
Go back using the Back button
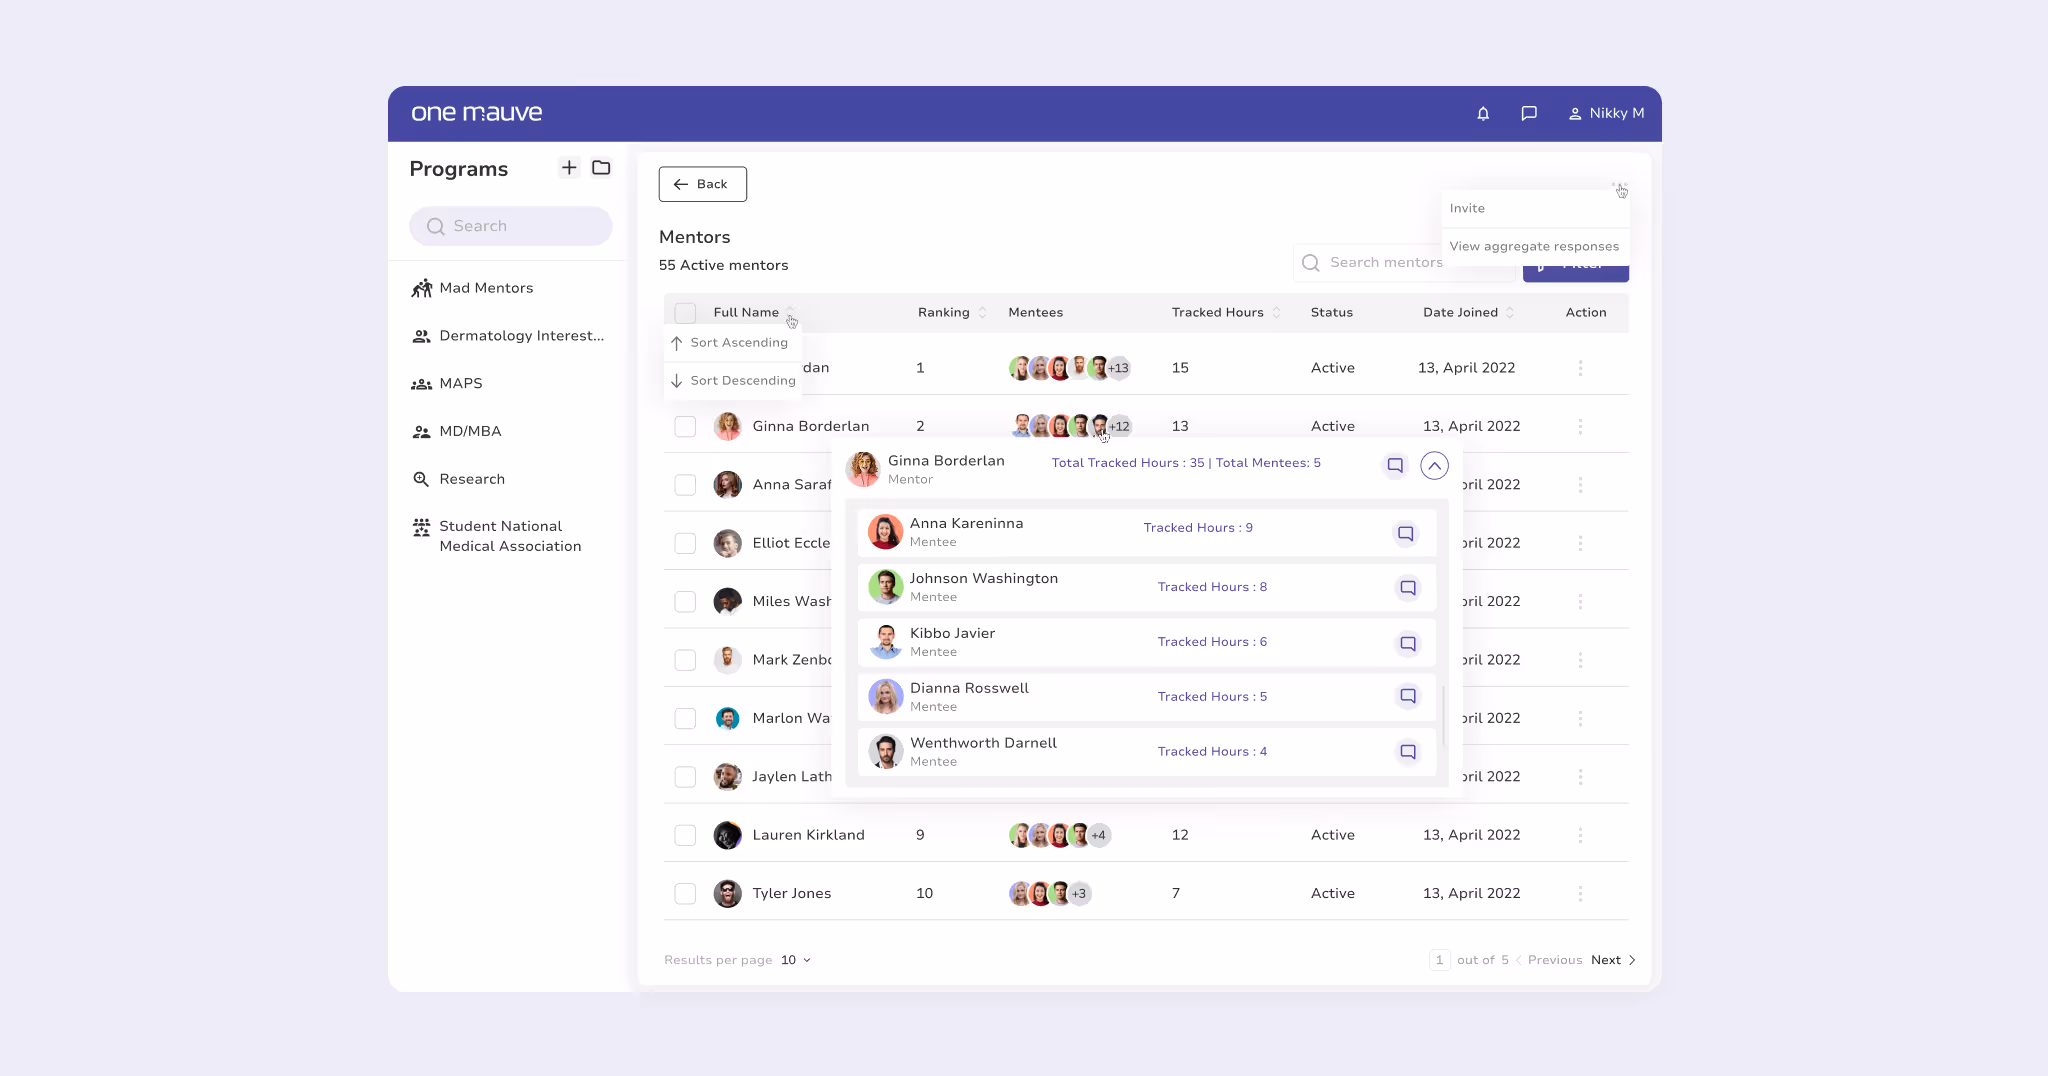click(703, 184)
